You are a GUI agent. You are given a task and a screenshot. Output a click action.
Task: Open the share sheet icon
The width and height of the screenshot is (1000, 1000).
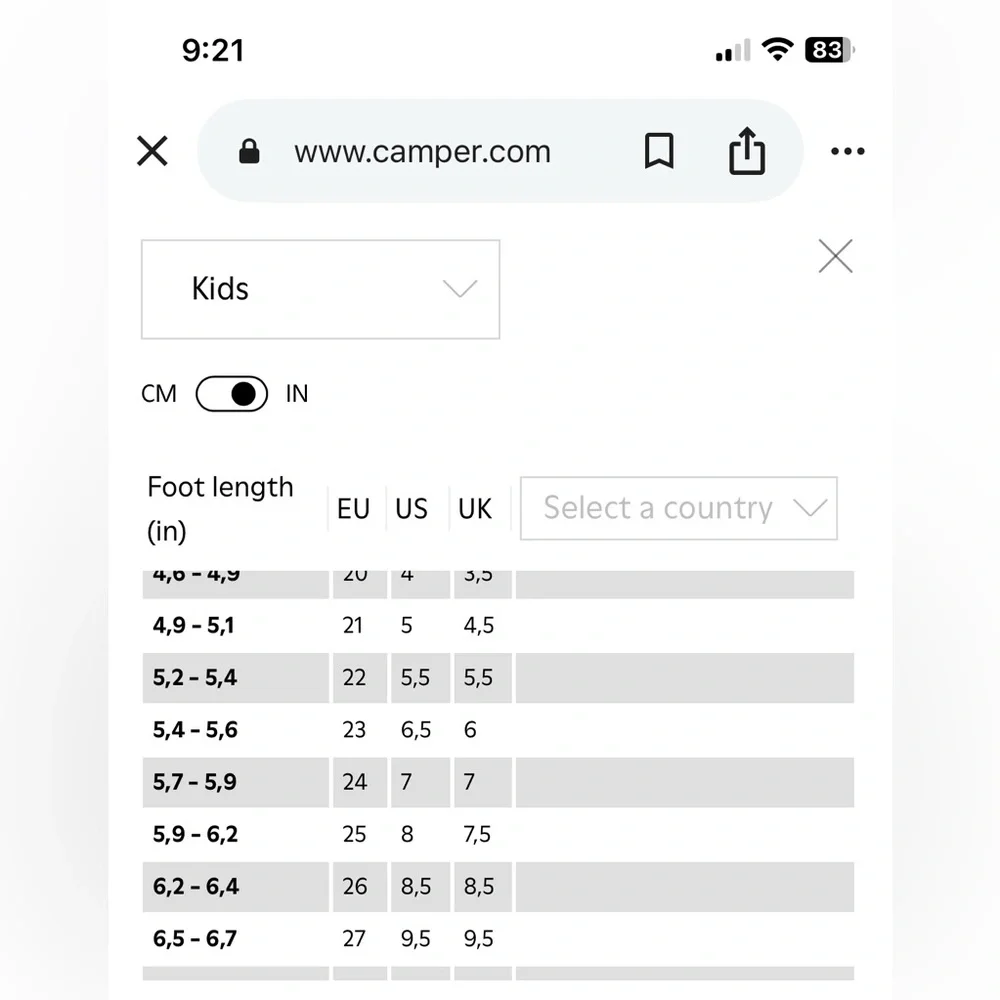(x=747, y=151)
